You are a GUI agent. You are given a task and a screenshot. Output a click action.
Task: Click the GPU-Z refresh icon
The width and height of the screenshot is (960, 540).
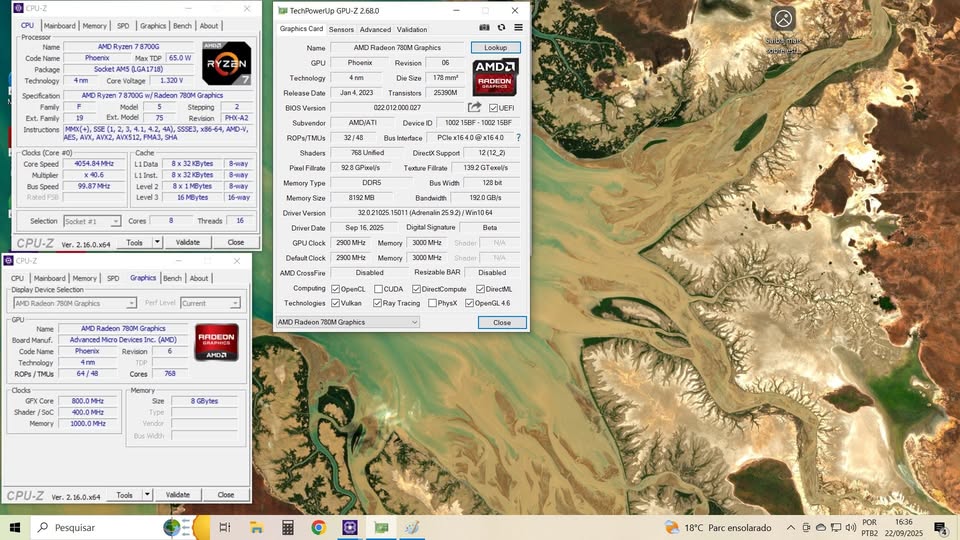click(x=501, y=28)
